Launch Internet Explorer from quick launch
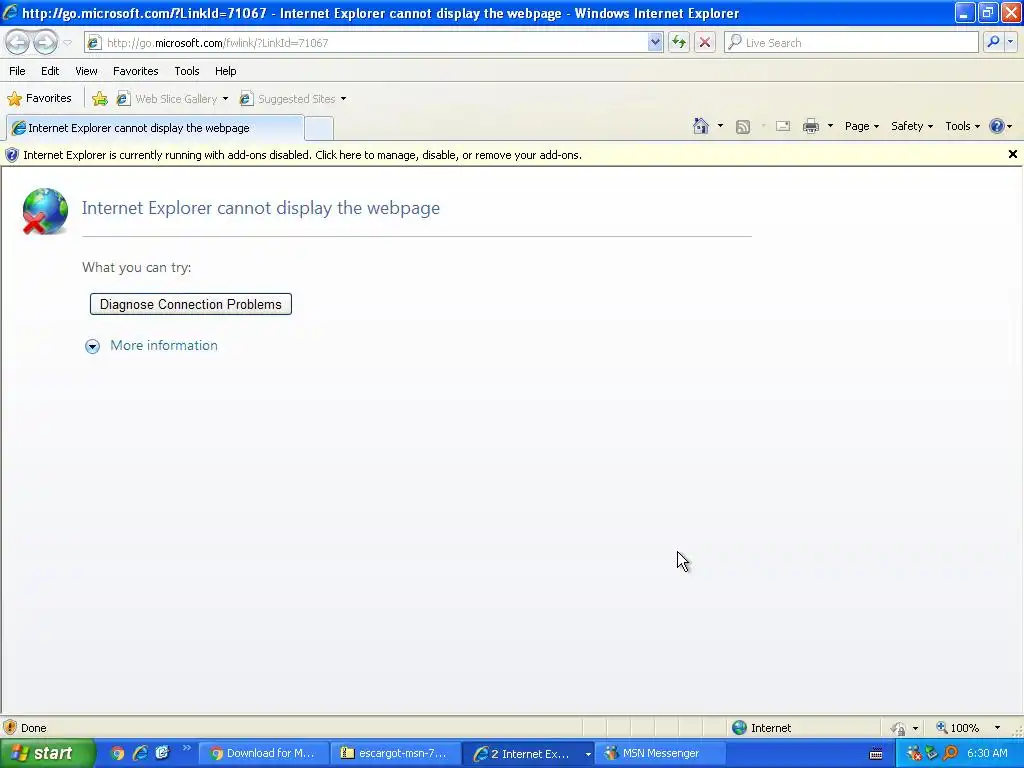Image resolution: width=1024 pixels, height=768 pixels. click(x=140, y=753)
